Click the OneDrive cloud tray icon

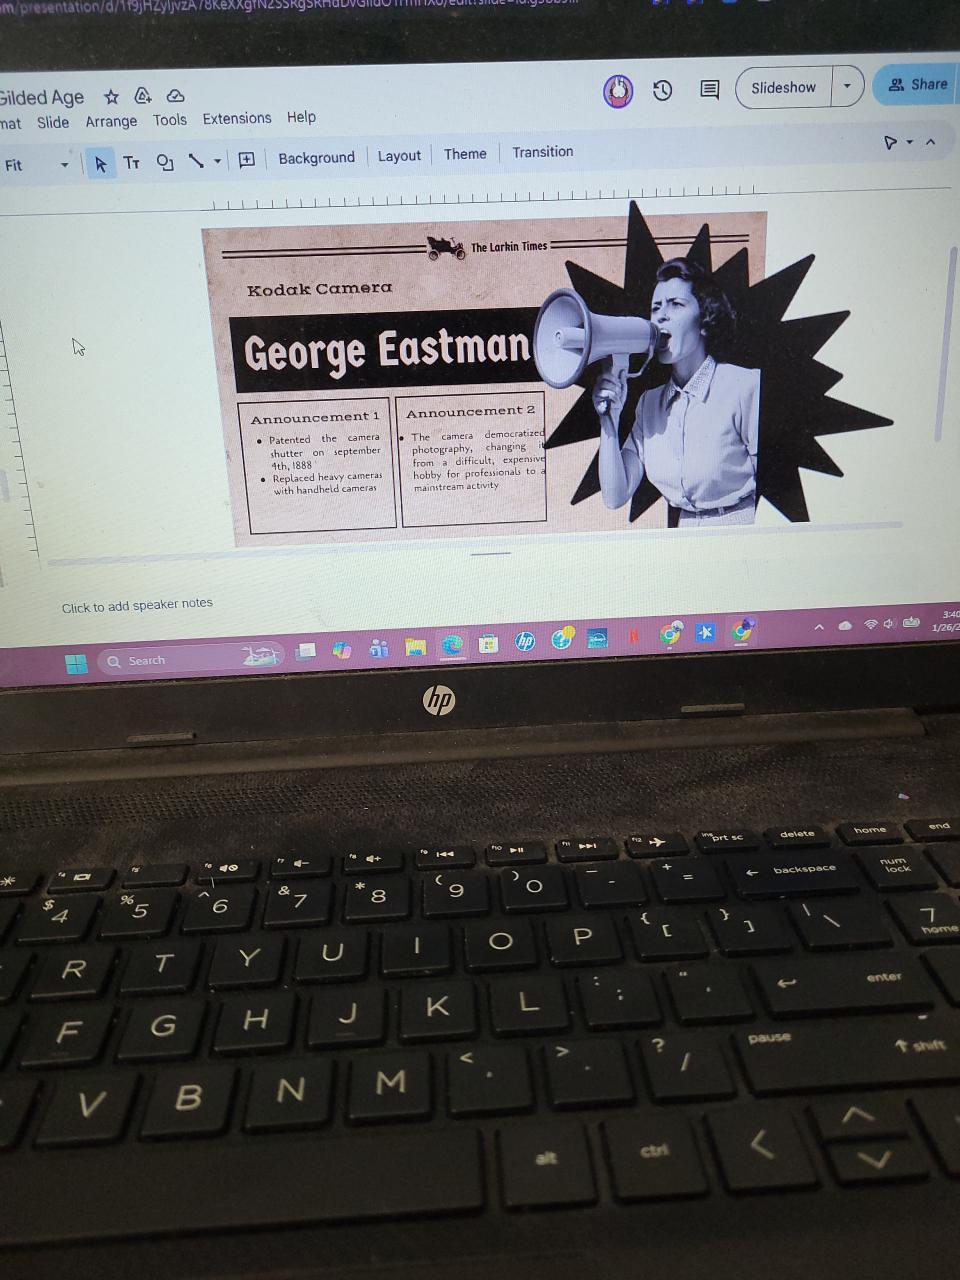845,626
